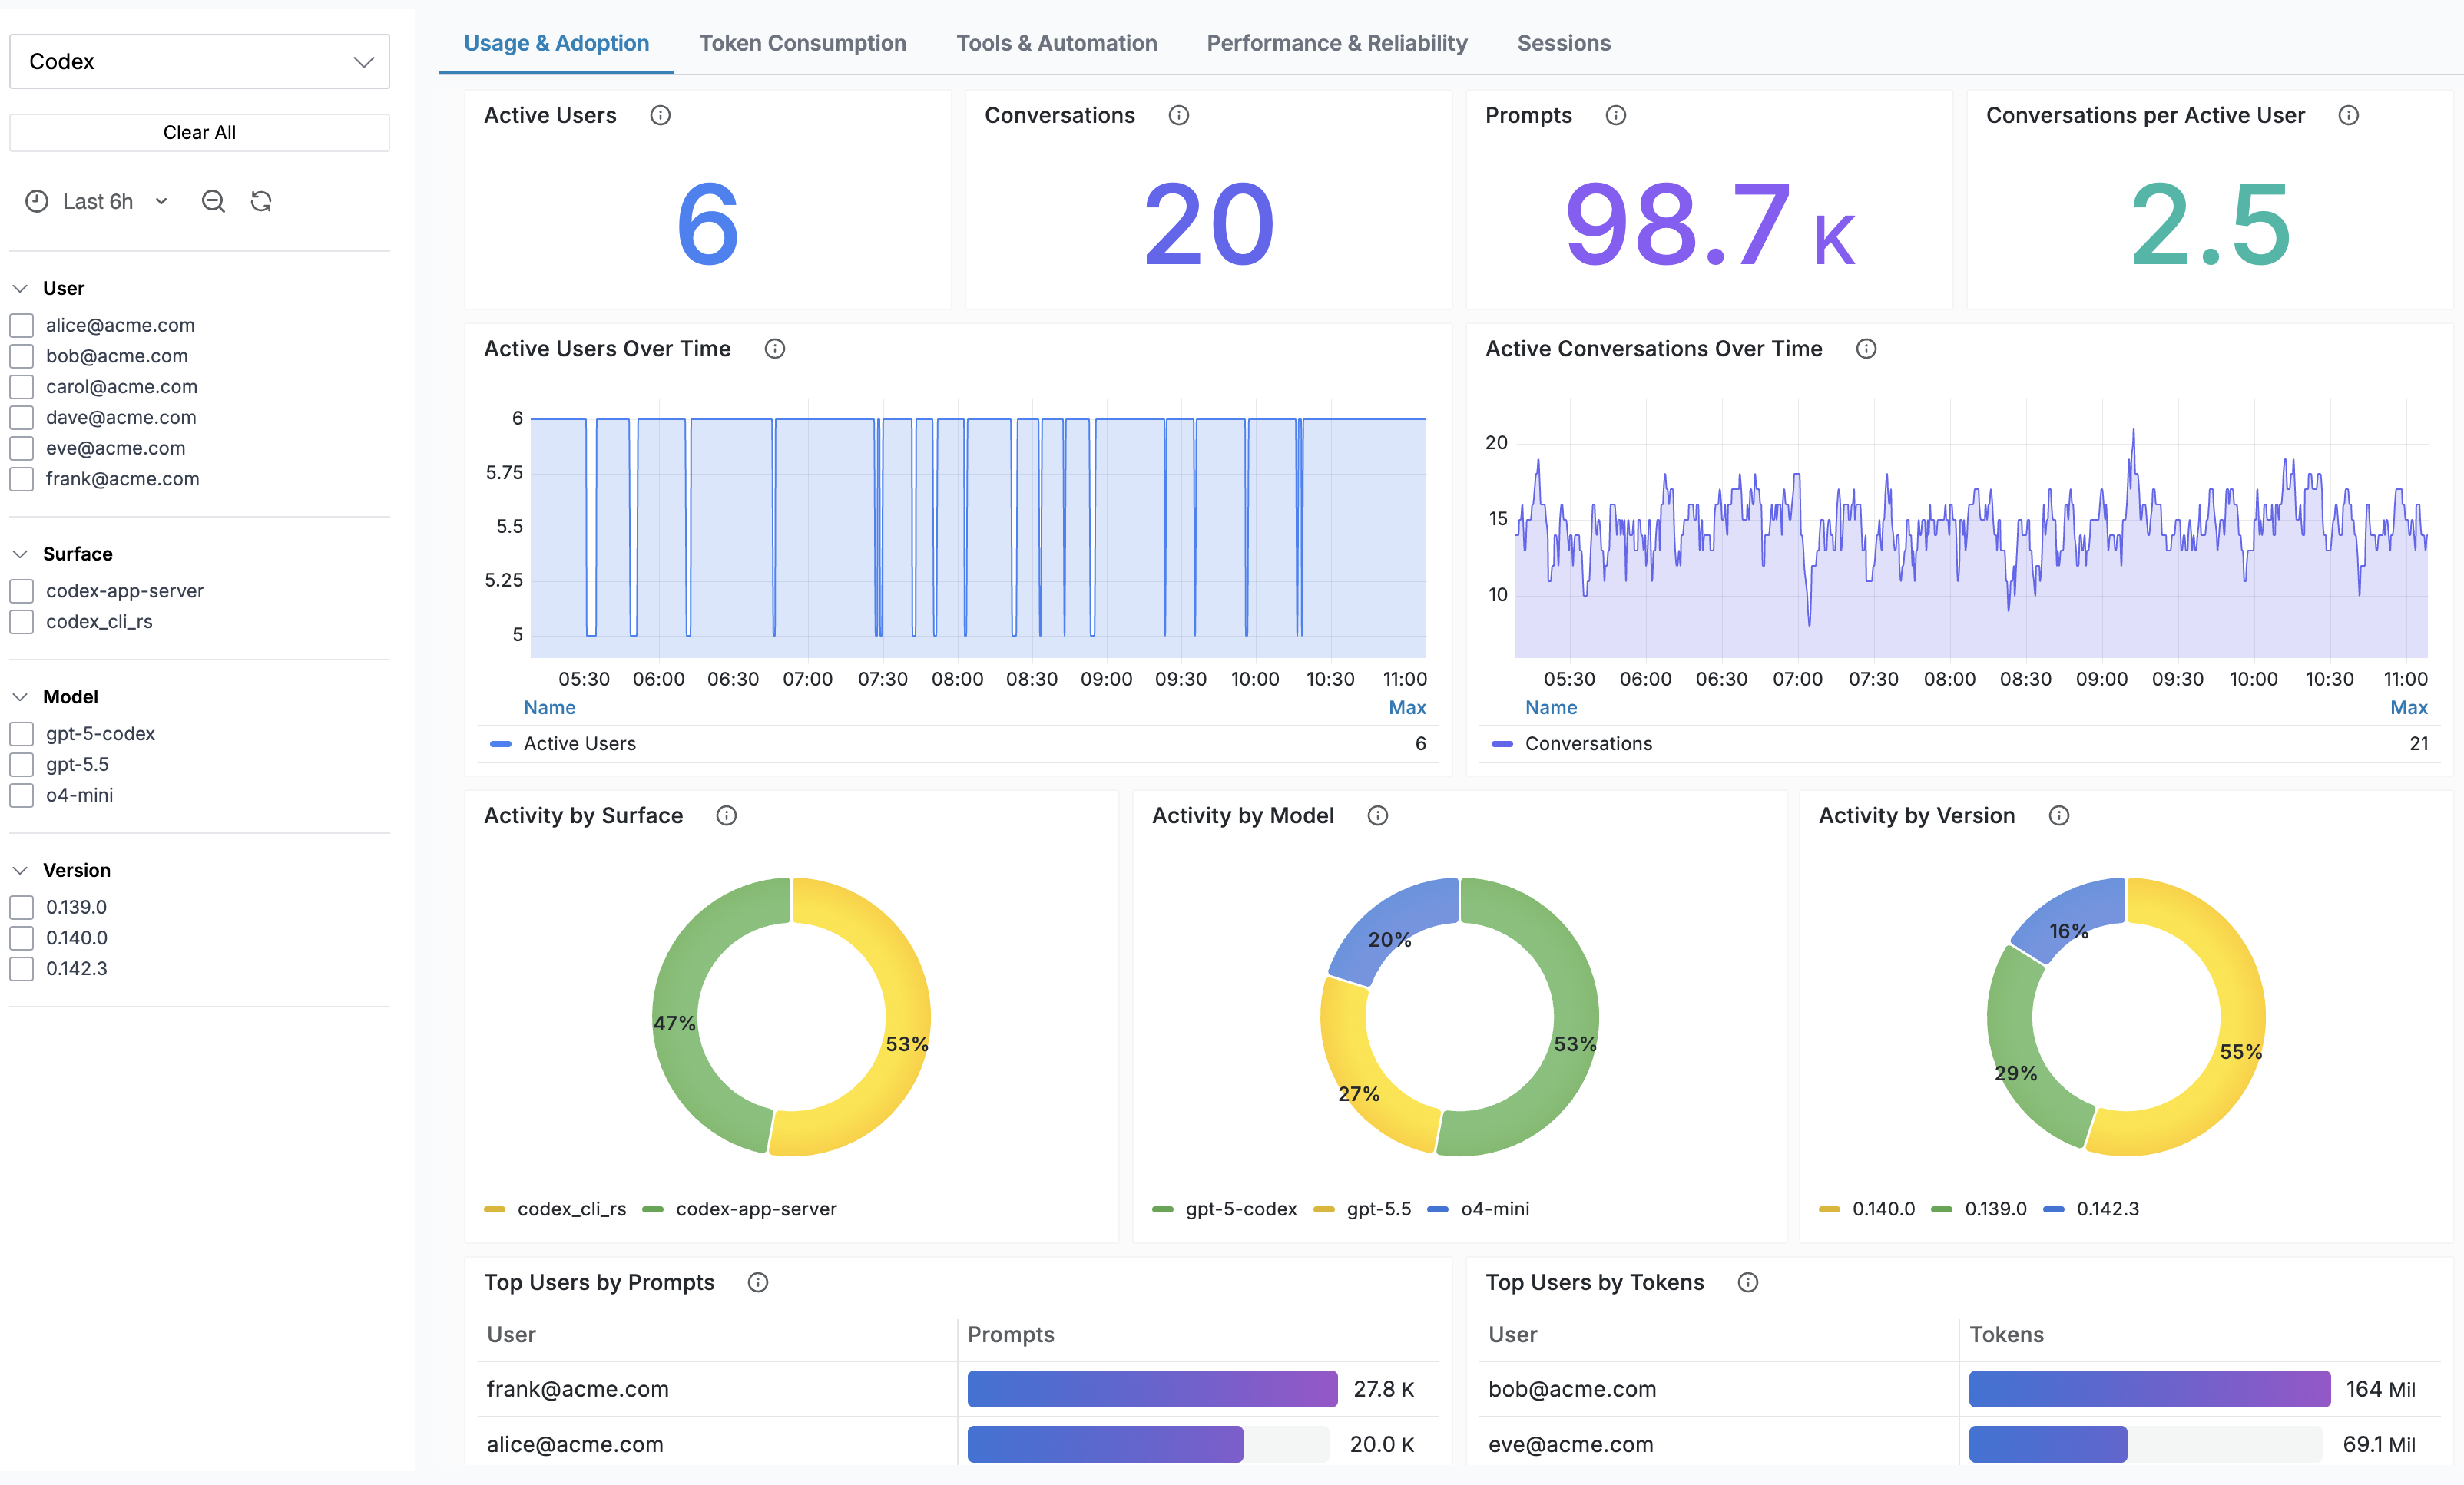Show info for Activity by Model
This screenshot has width=2464, height=1485.
1378,815
